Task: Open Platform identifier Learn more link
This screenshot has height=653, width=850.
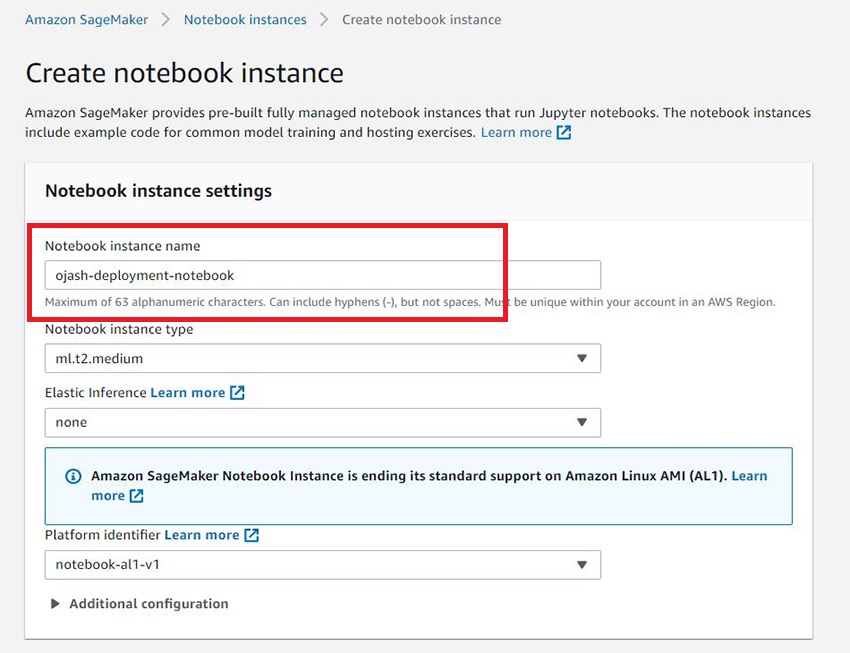Action: pyautogui.click(x=202, y=535)
